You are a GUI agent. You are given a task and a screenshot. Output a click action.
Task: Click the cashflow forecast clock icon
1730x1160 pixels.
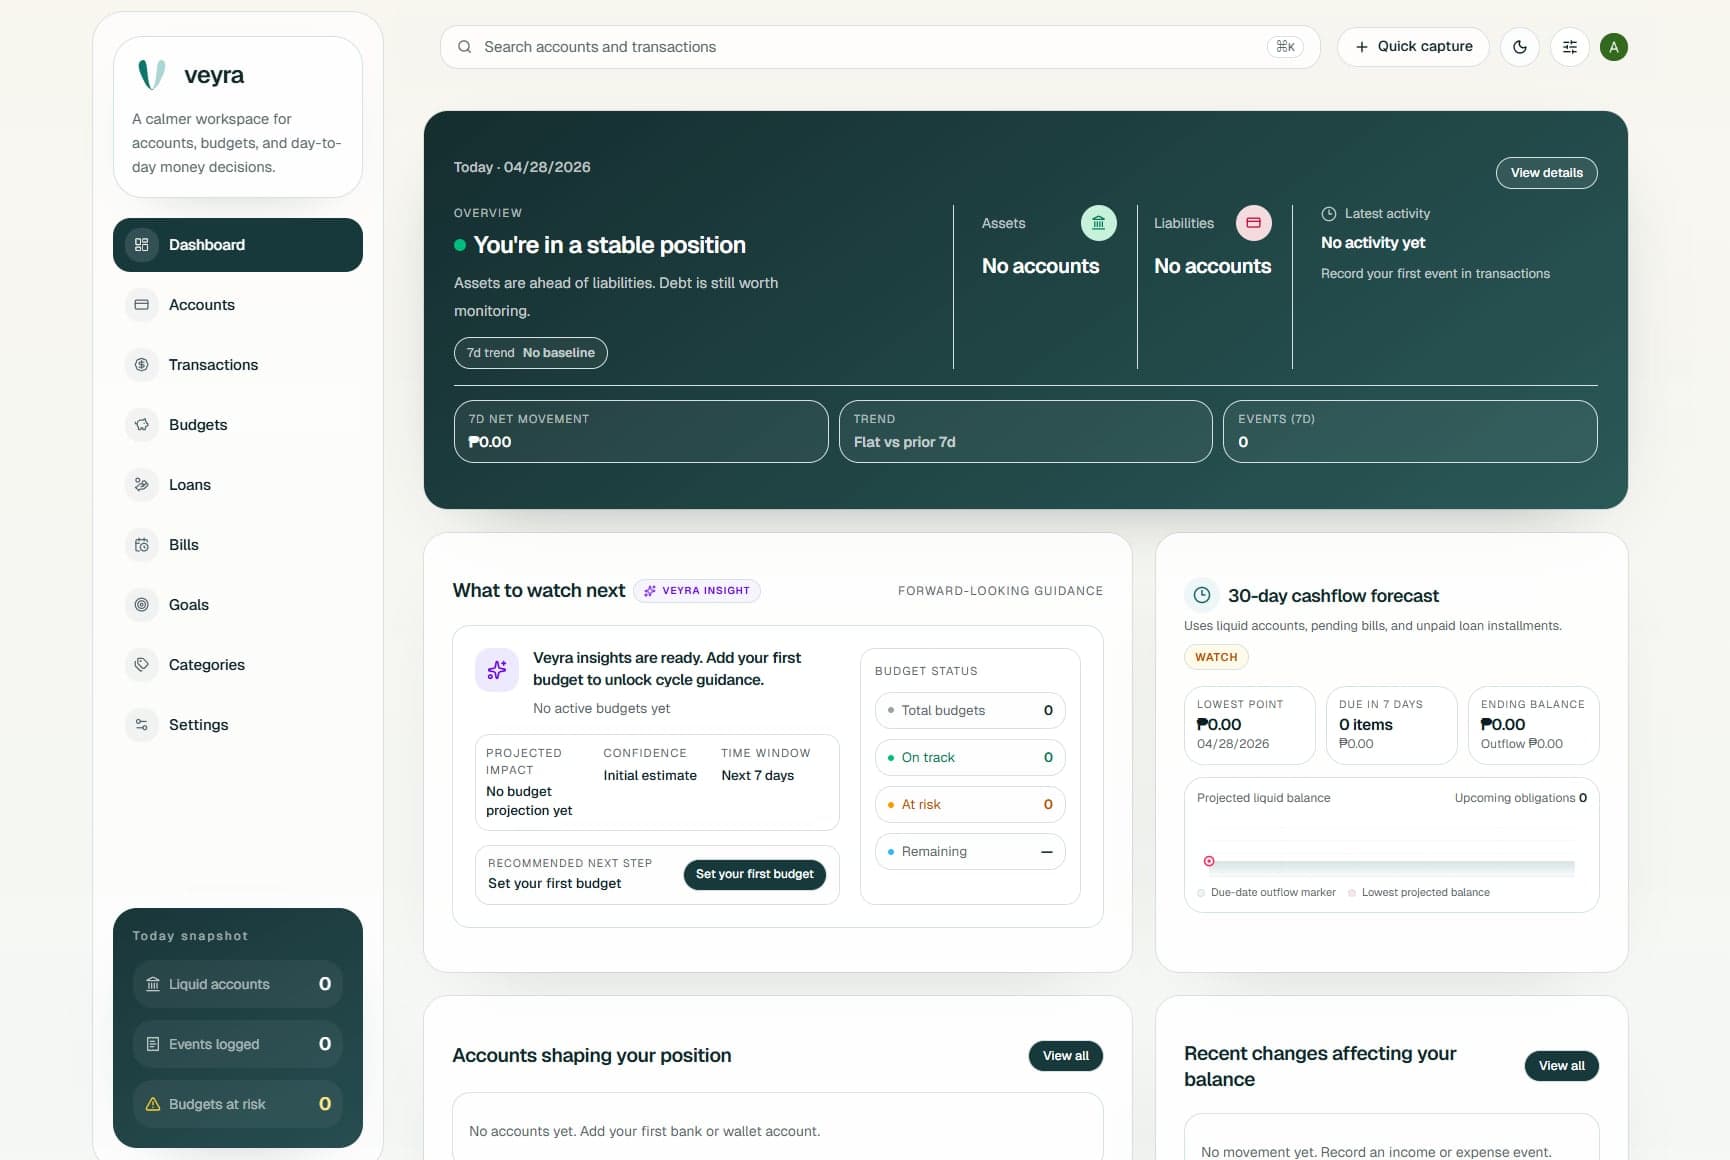tap(1202, 595)
